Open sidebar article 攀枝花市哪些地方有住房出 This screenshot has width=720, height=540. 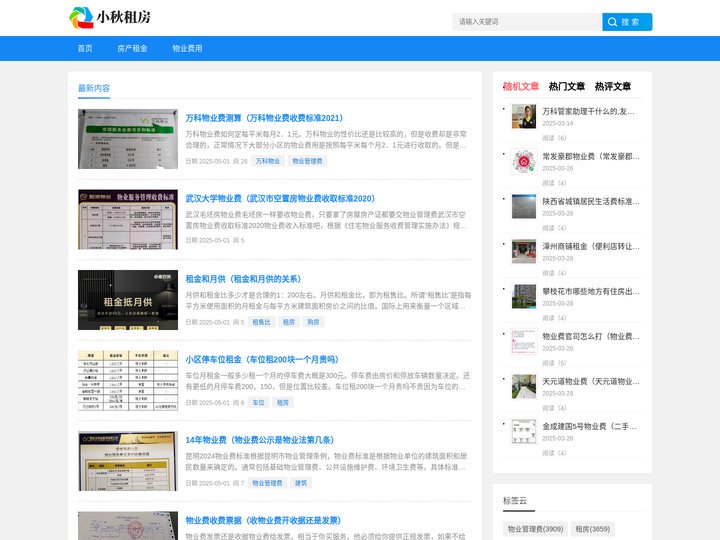(591, 291)
